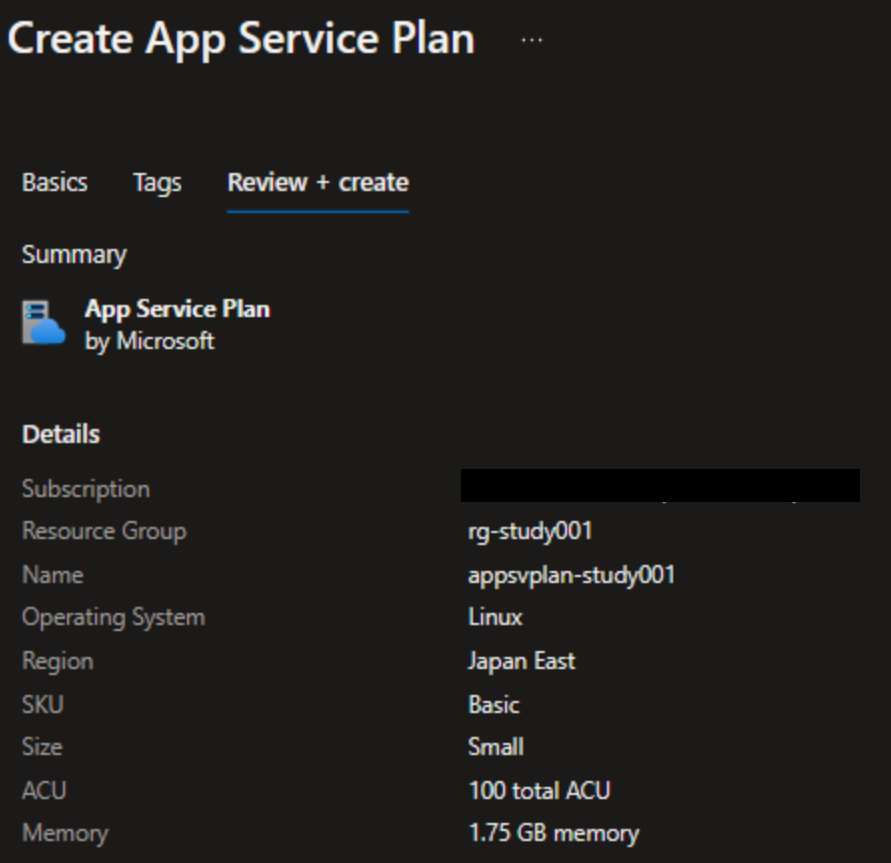
Task: Click the Create App Service Plan title
Action: 241,39
